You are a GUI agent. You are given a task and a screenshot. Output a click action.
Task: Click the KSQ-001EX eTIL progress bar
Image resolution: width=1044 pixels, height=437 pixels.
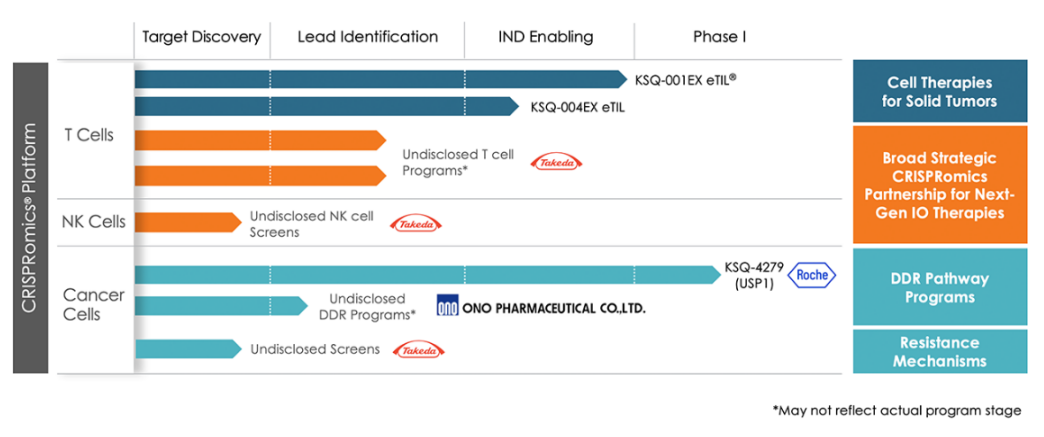coord(380,79)
